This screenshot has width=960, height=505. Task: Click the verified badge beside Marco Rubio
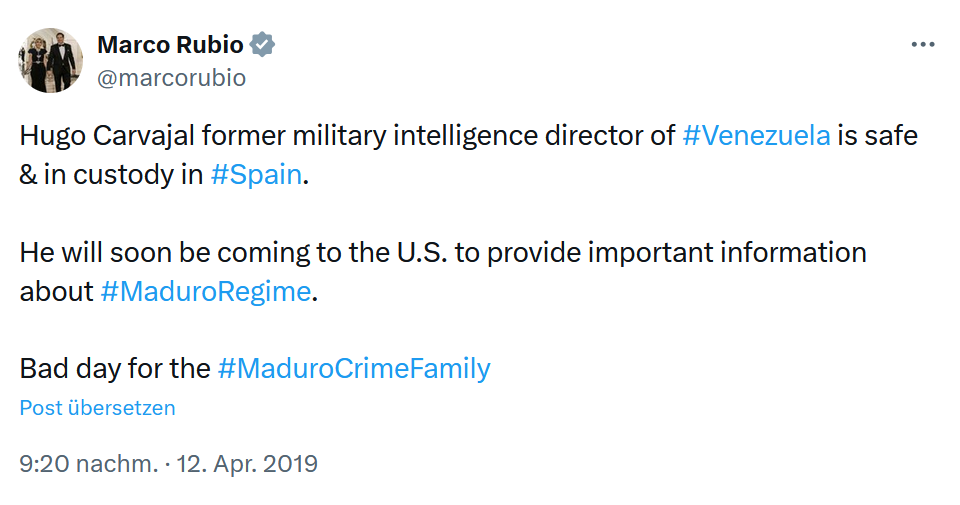[x=263, y=45]
